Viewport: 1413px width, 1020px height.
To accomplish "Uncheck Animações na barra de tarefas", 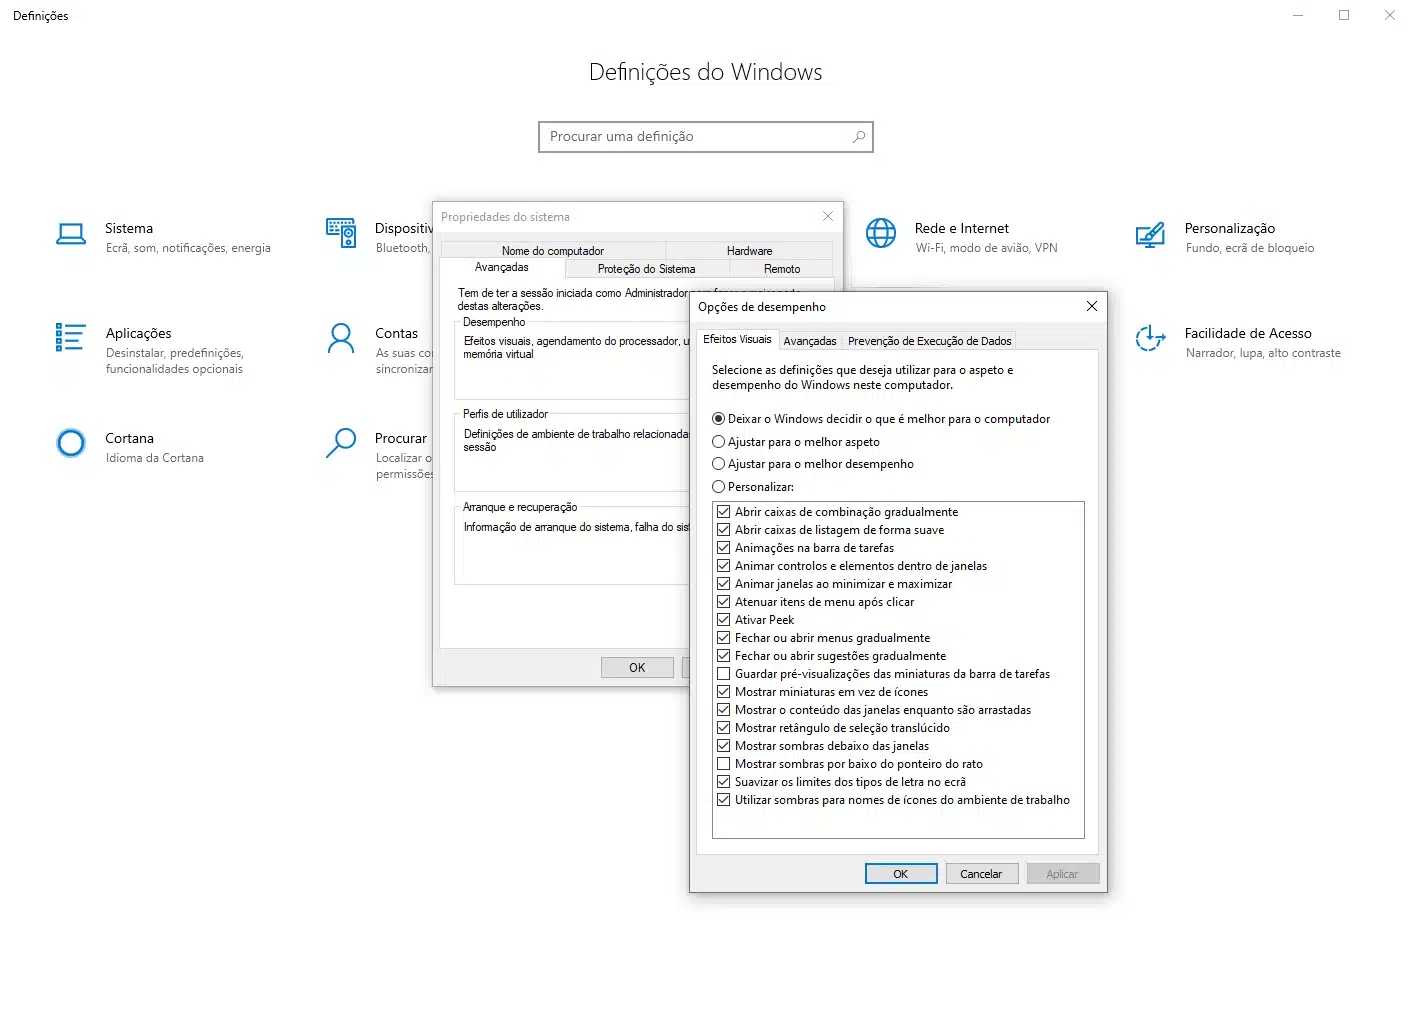I will click(723, 548).
